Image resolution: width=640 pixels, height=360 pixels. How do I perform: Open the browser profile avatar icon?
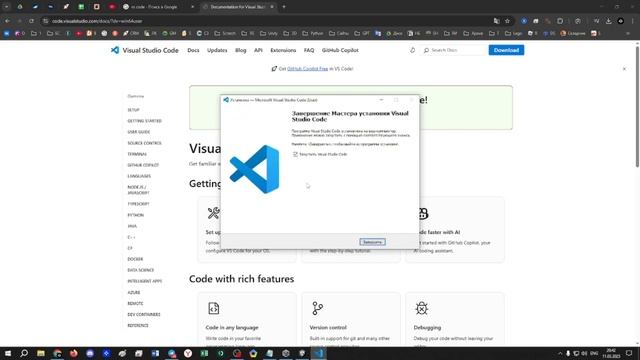coord(620,21)
